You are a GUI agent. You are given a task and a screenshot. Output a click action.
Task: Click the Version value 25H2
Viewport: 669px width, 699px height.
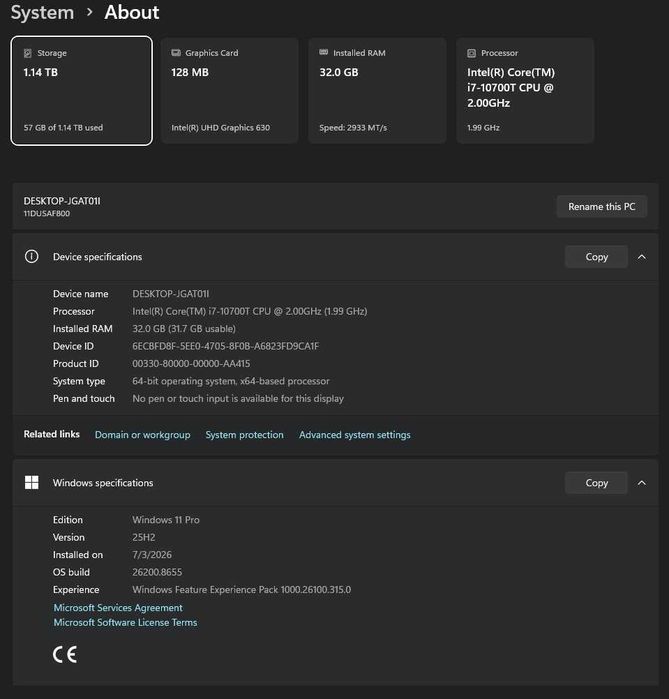point(144,537)
